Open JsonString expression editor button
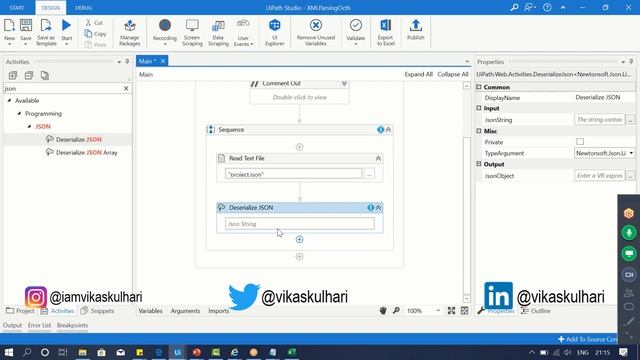The height and width of the screenshot is (360, 640). click(x=630, y=120)
